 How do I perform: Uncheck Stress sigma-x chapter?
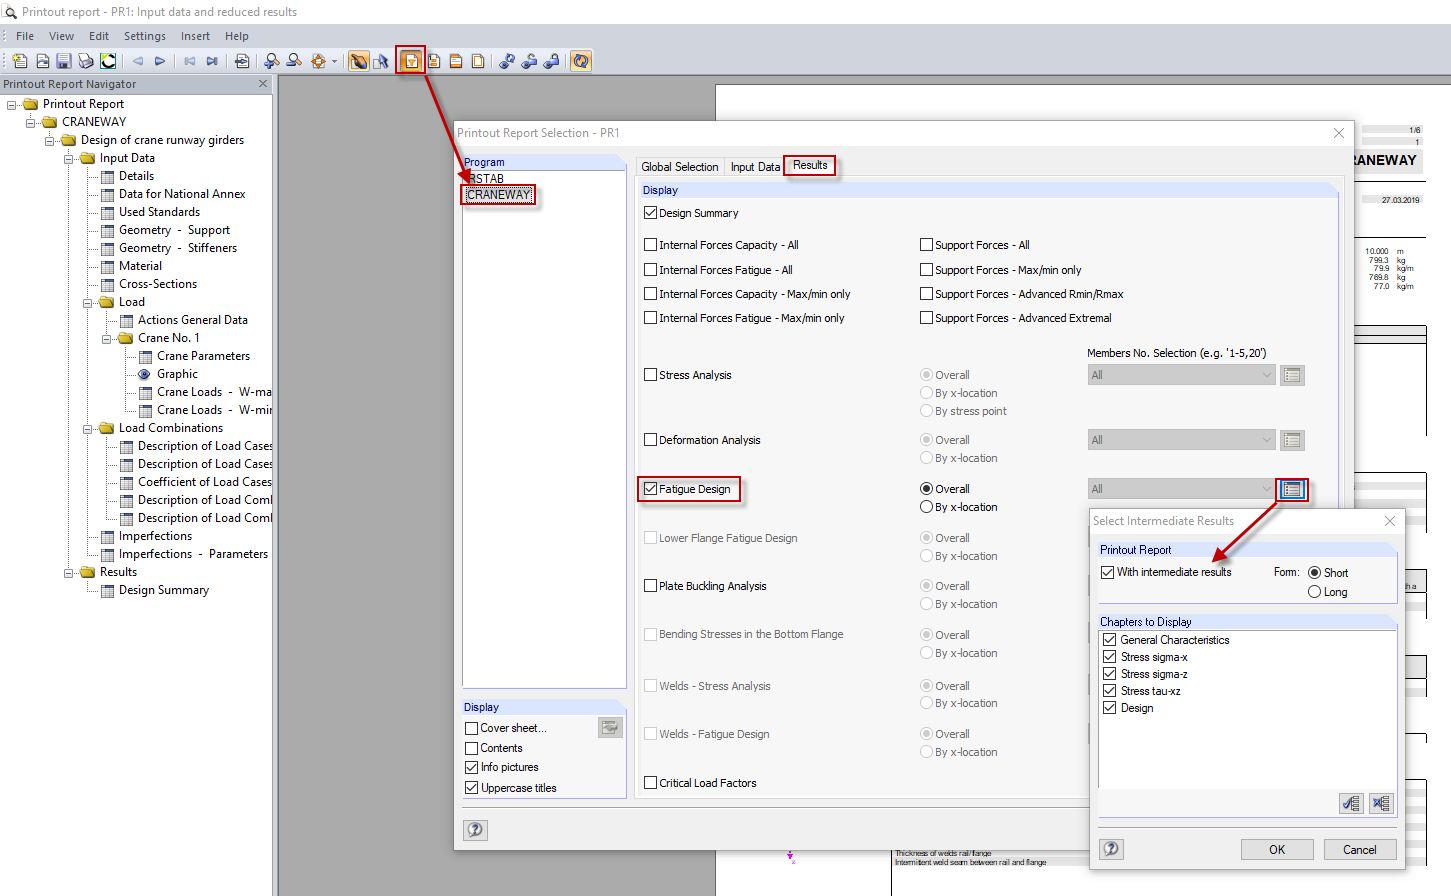pos(1109,657)
